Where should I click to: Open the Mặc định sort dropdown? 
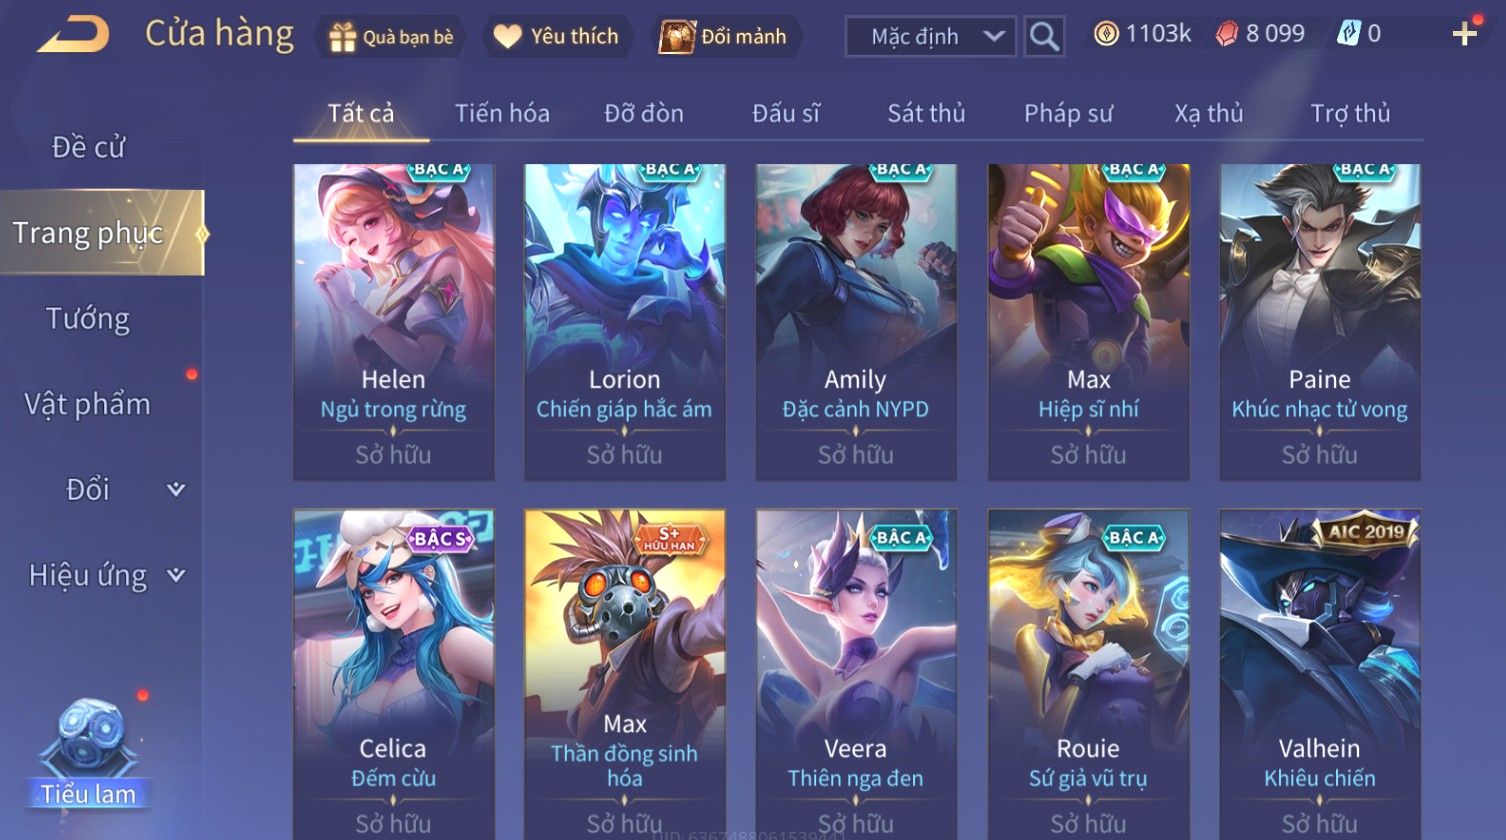tap(931, 37)
